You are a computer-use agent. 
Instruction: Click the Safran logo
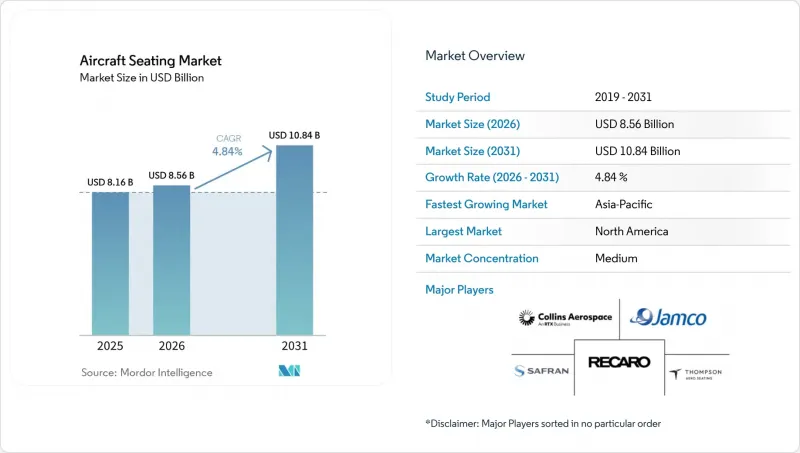click(541, 371)
